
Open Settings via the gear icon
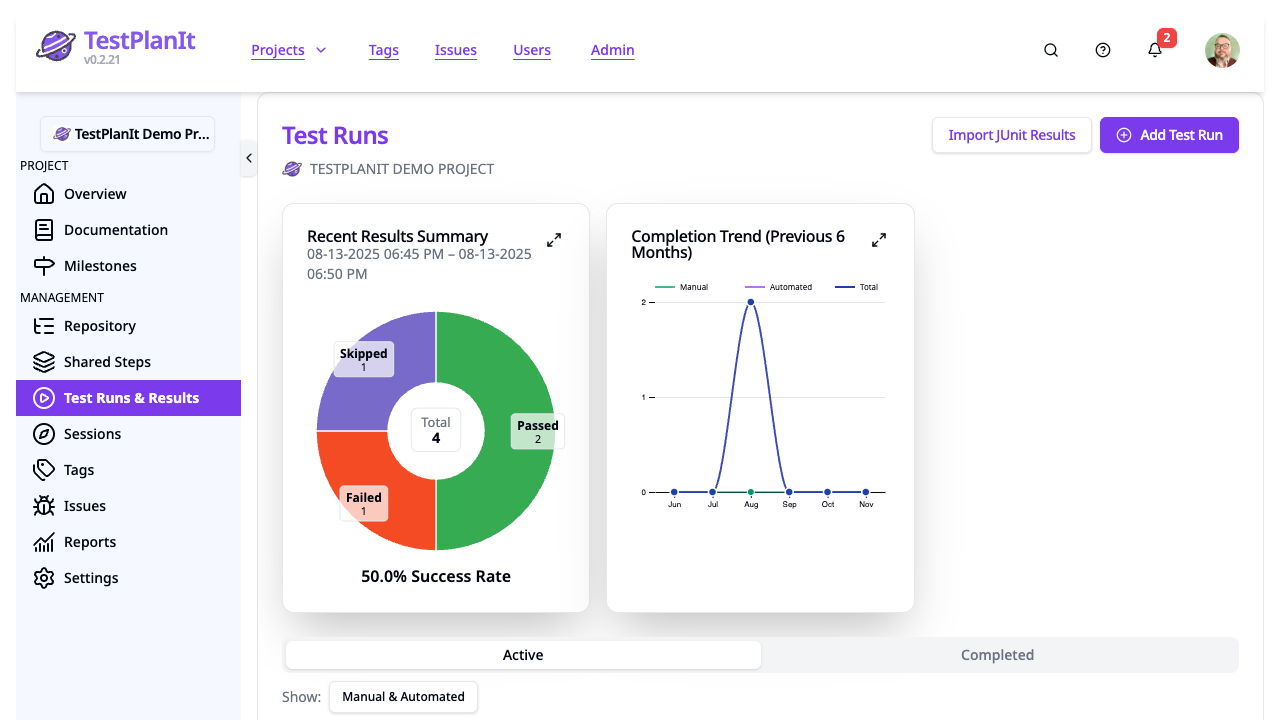(44, 577)
